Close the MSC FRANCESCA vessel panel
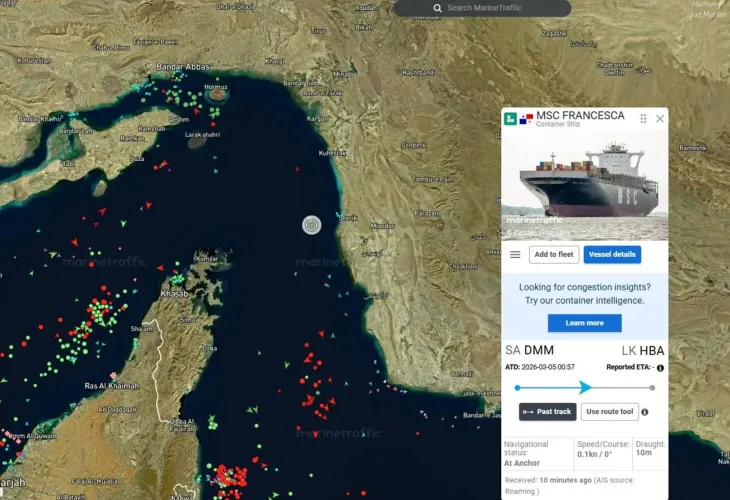Screen dimensions: 730x500 coord(660,119)
